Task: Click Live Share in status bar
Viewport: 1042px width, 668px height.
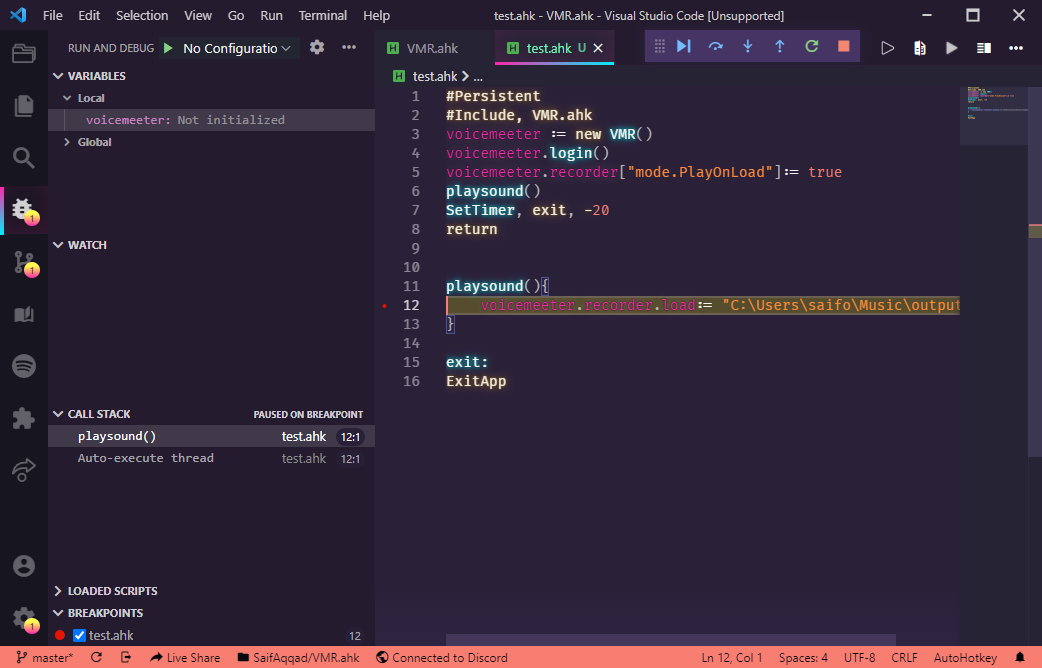Action: pos(185,657)
